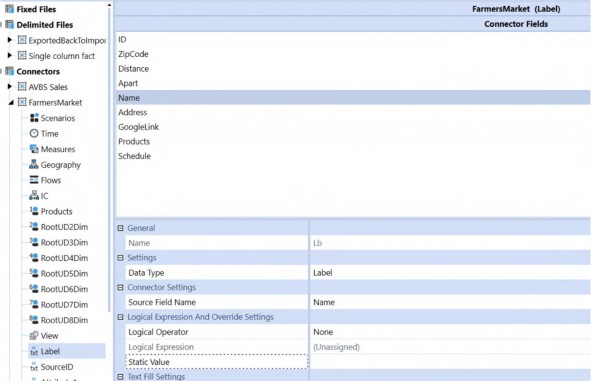Click the Connector Fields header
Viewport: 591px width, 381px height.
516,24
